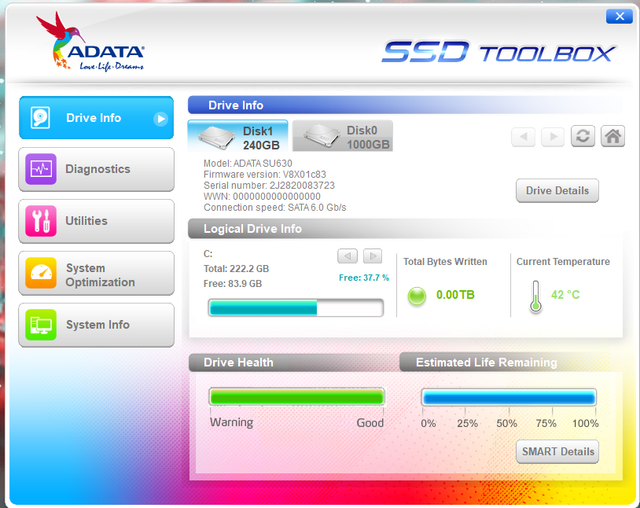Click the Diagnostics heartbeat monitor icon
The image size is (640, 508).
(x=41, y=169)
